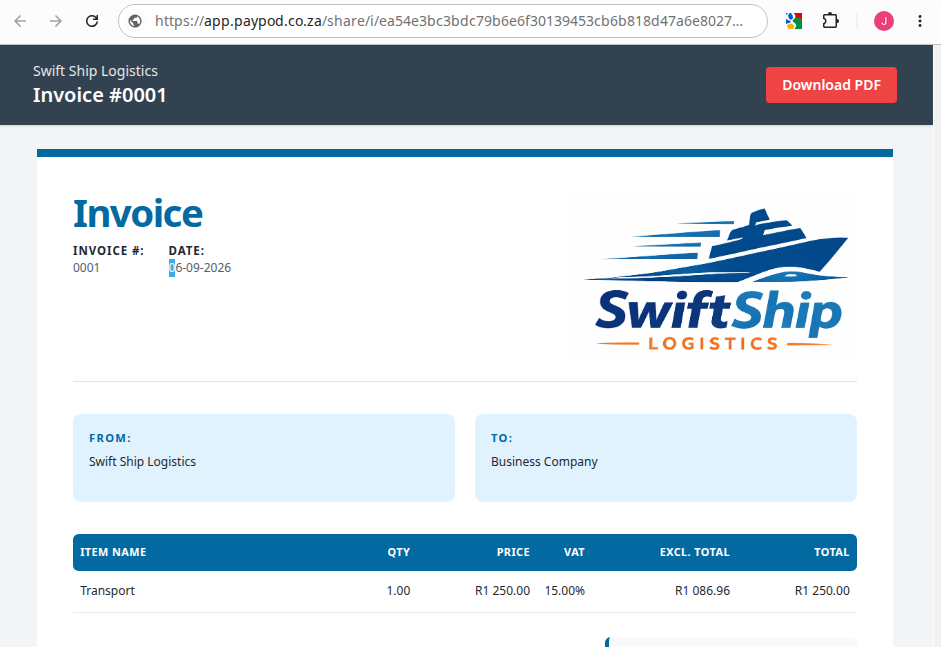
Task: Select the header company name Swift Ship Logistics
Action: coord(95,71)
